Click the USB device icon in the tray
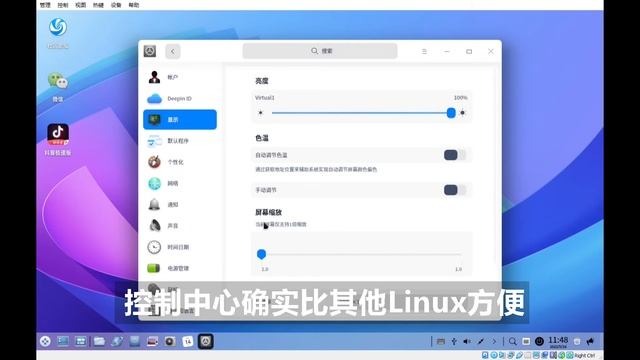The image size is (640, 360). click(454, 341)
